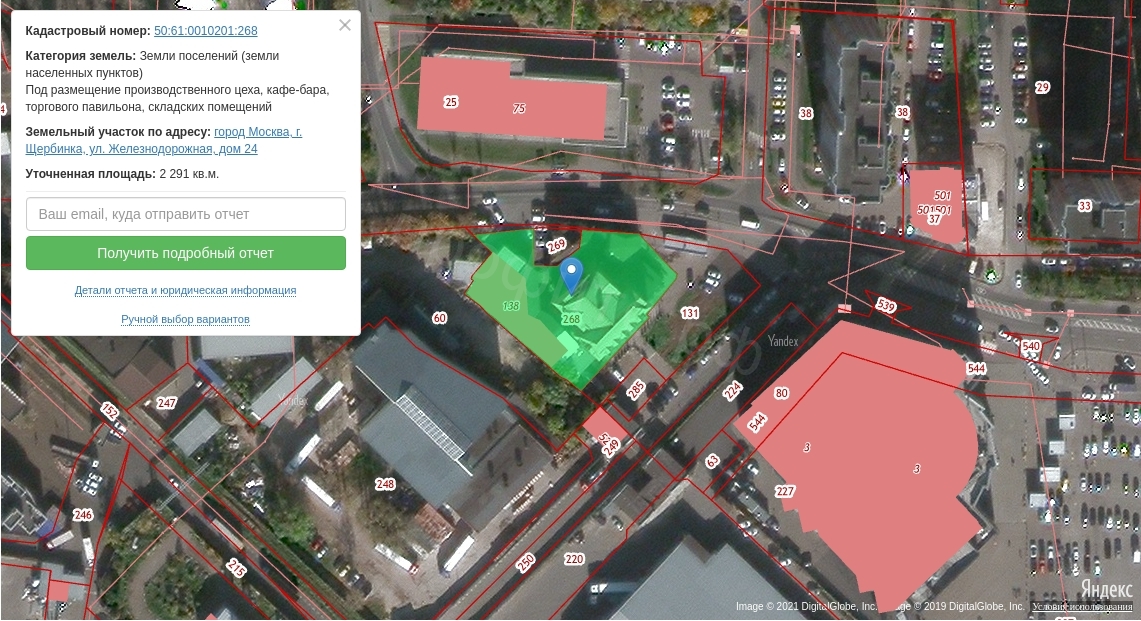Click parcel label 131 on map
Viewport: 1141px width, 621px height.
689,313
